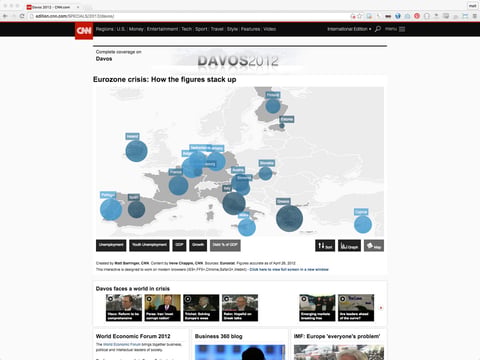This screenshot has height=360, width=480.
Task: Select the Slovakia bubble on map
Action: 265,173
